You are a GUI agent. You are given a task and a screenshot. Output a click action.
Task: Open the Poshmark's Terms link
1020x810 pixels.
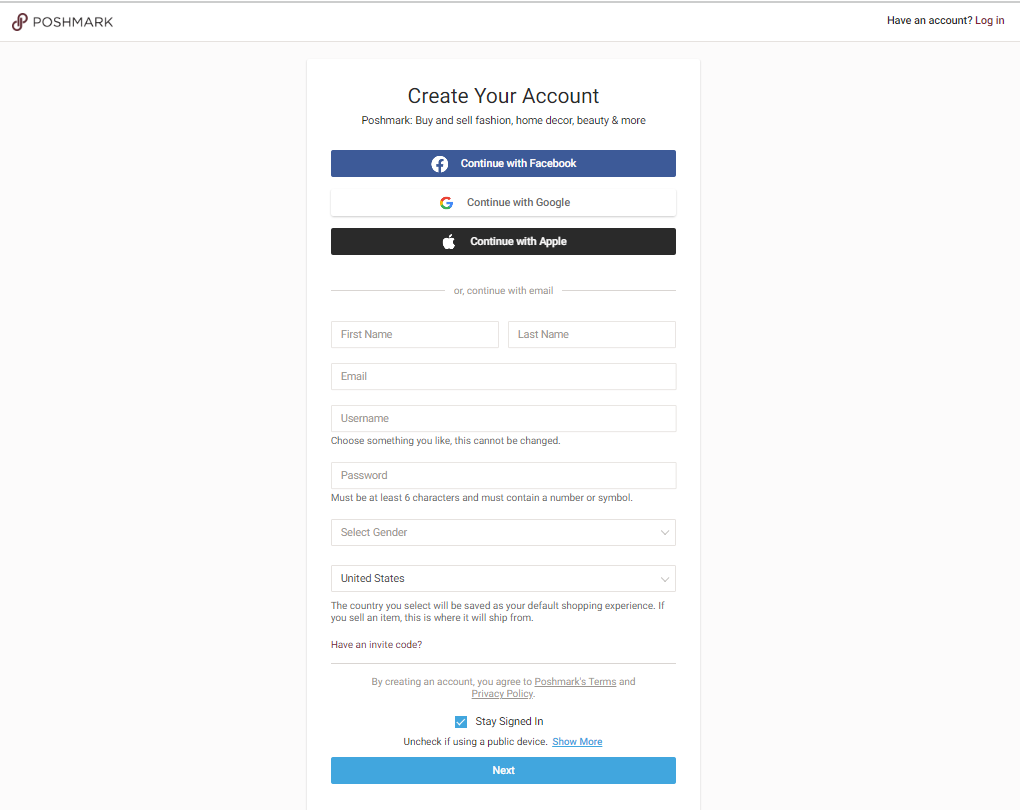click(575, 682)
